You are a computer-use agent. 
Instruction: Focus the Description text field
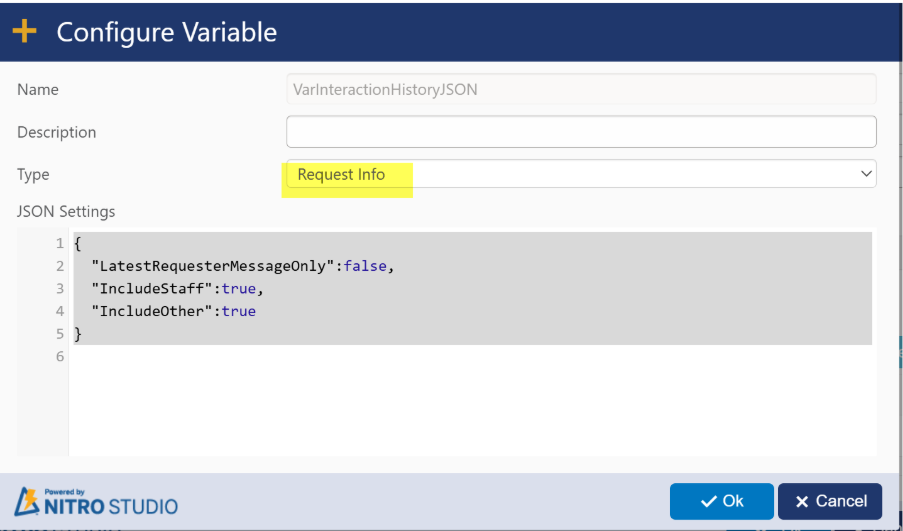coord(580,132)
